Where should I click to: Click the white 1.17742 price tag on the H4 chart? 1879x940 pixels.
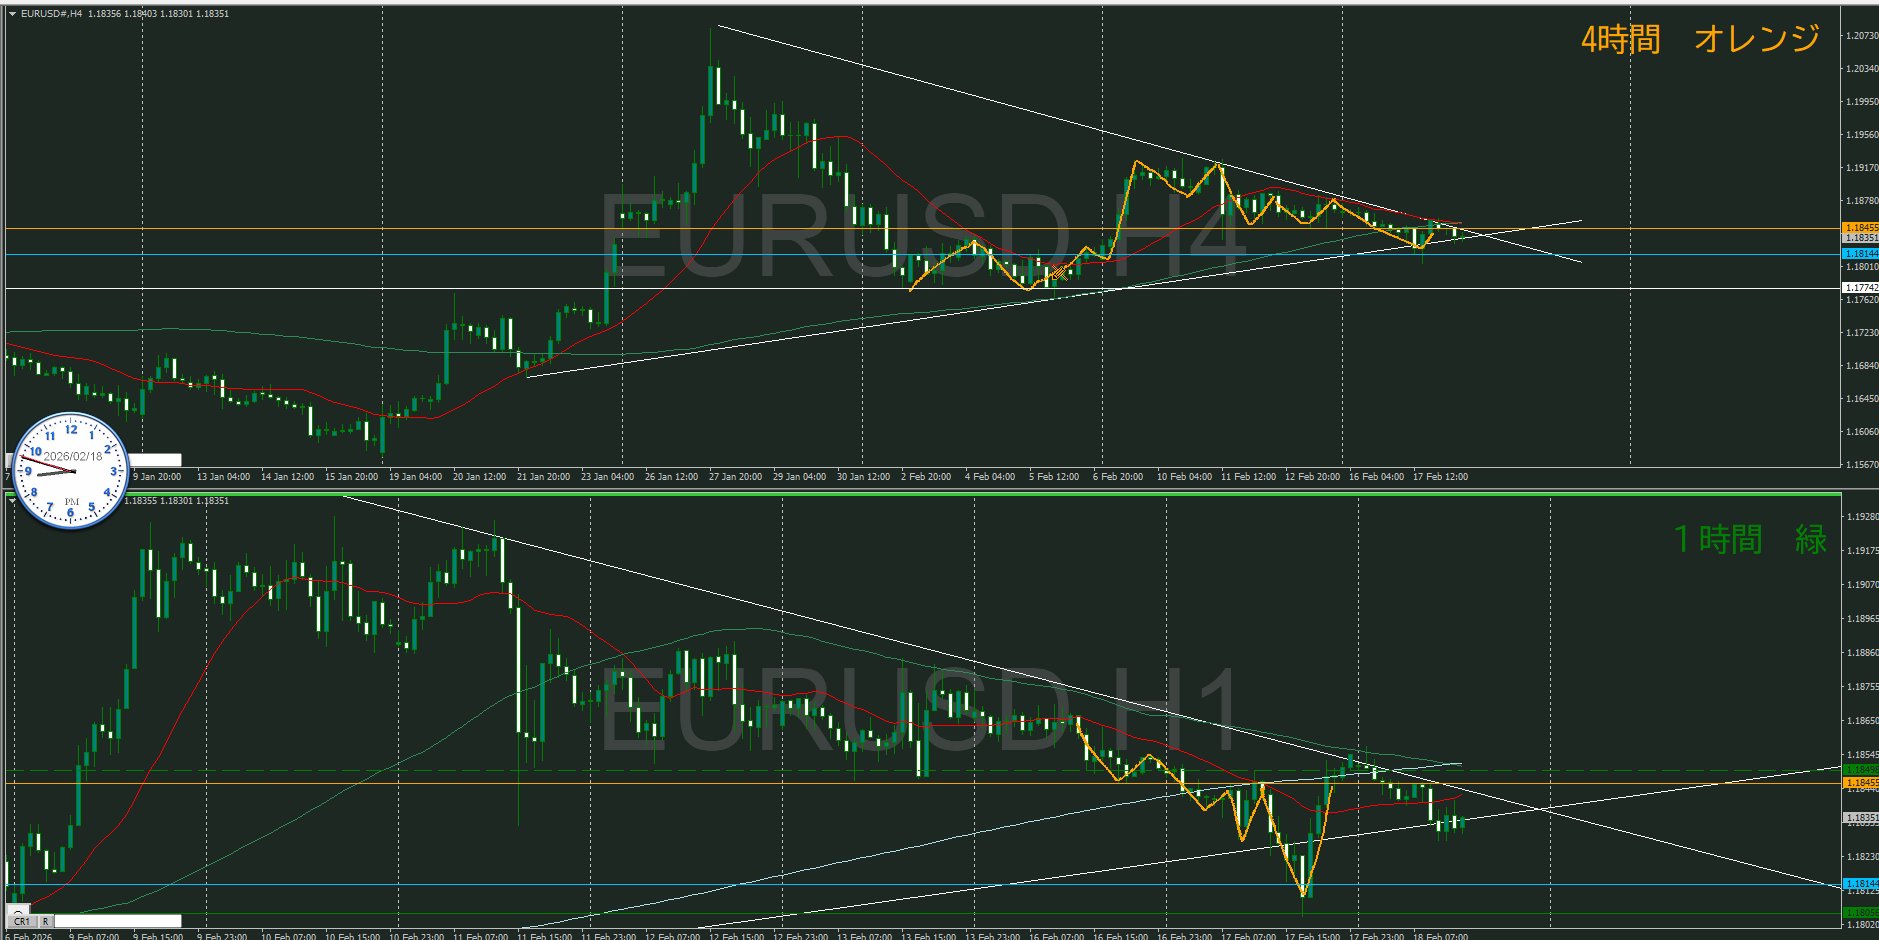point(1860,288)
